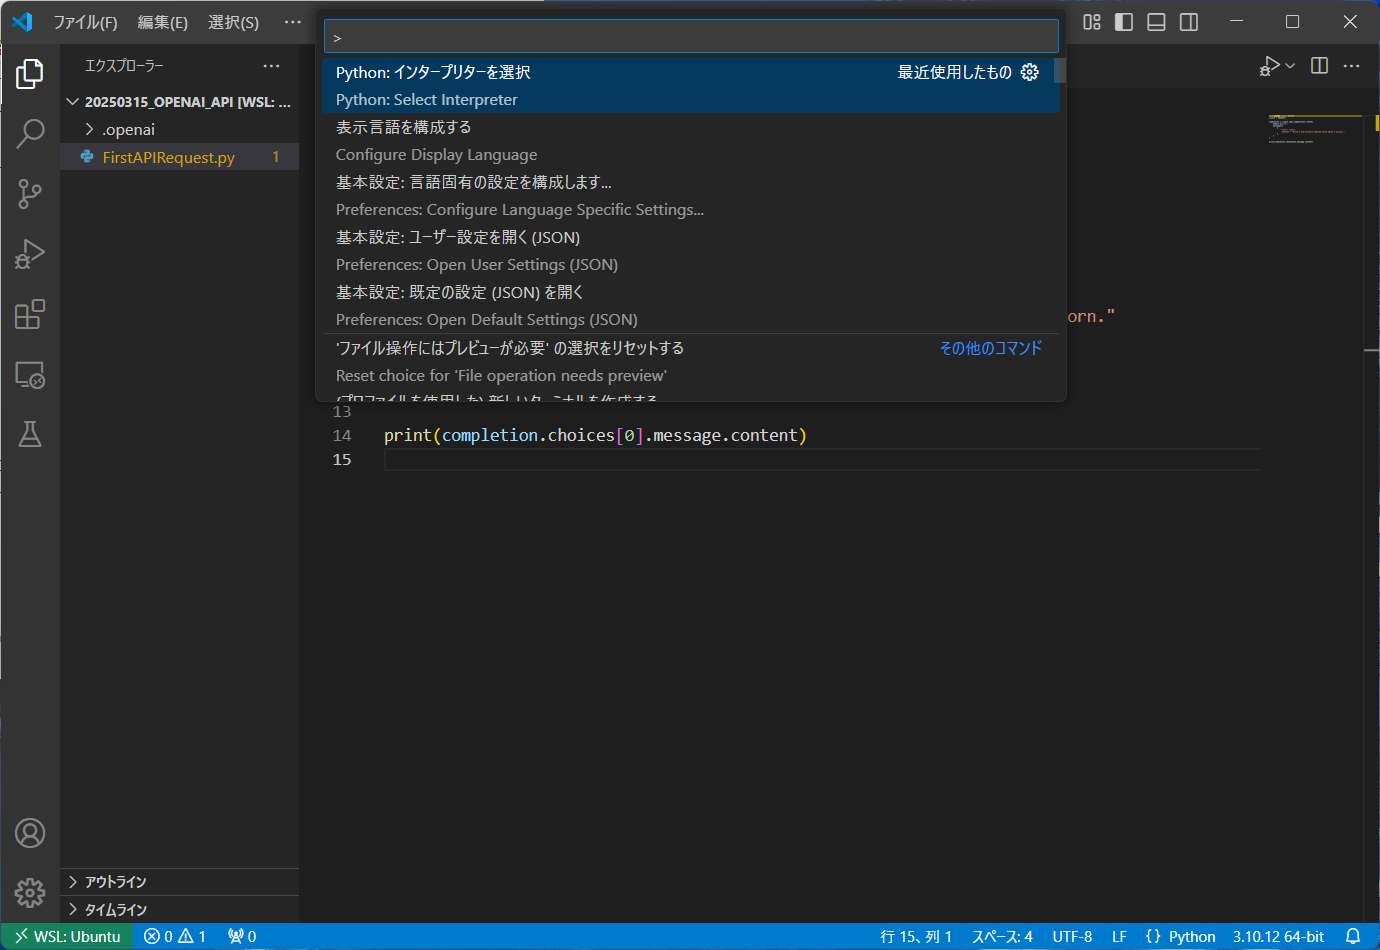Configure keybinding gear for Select Interpreter

click(1030, 72)
